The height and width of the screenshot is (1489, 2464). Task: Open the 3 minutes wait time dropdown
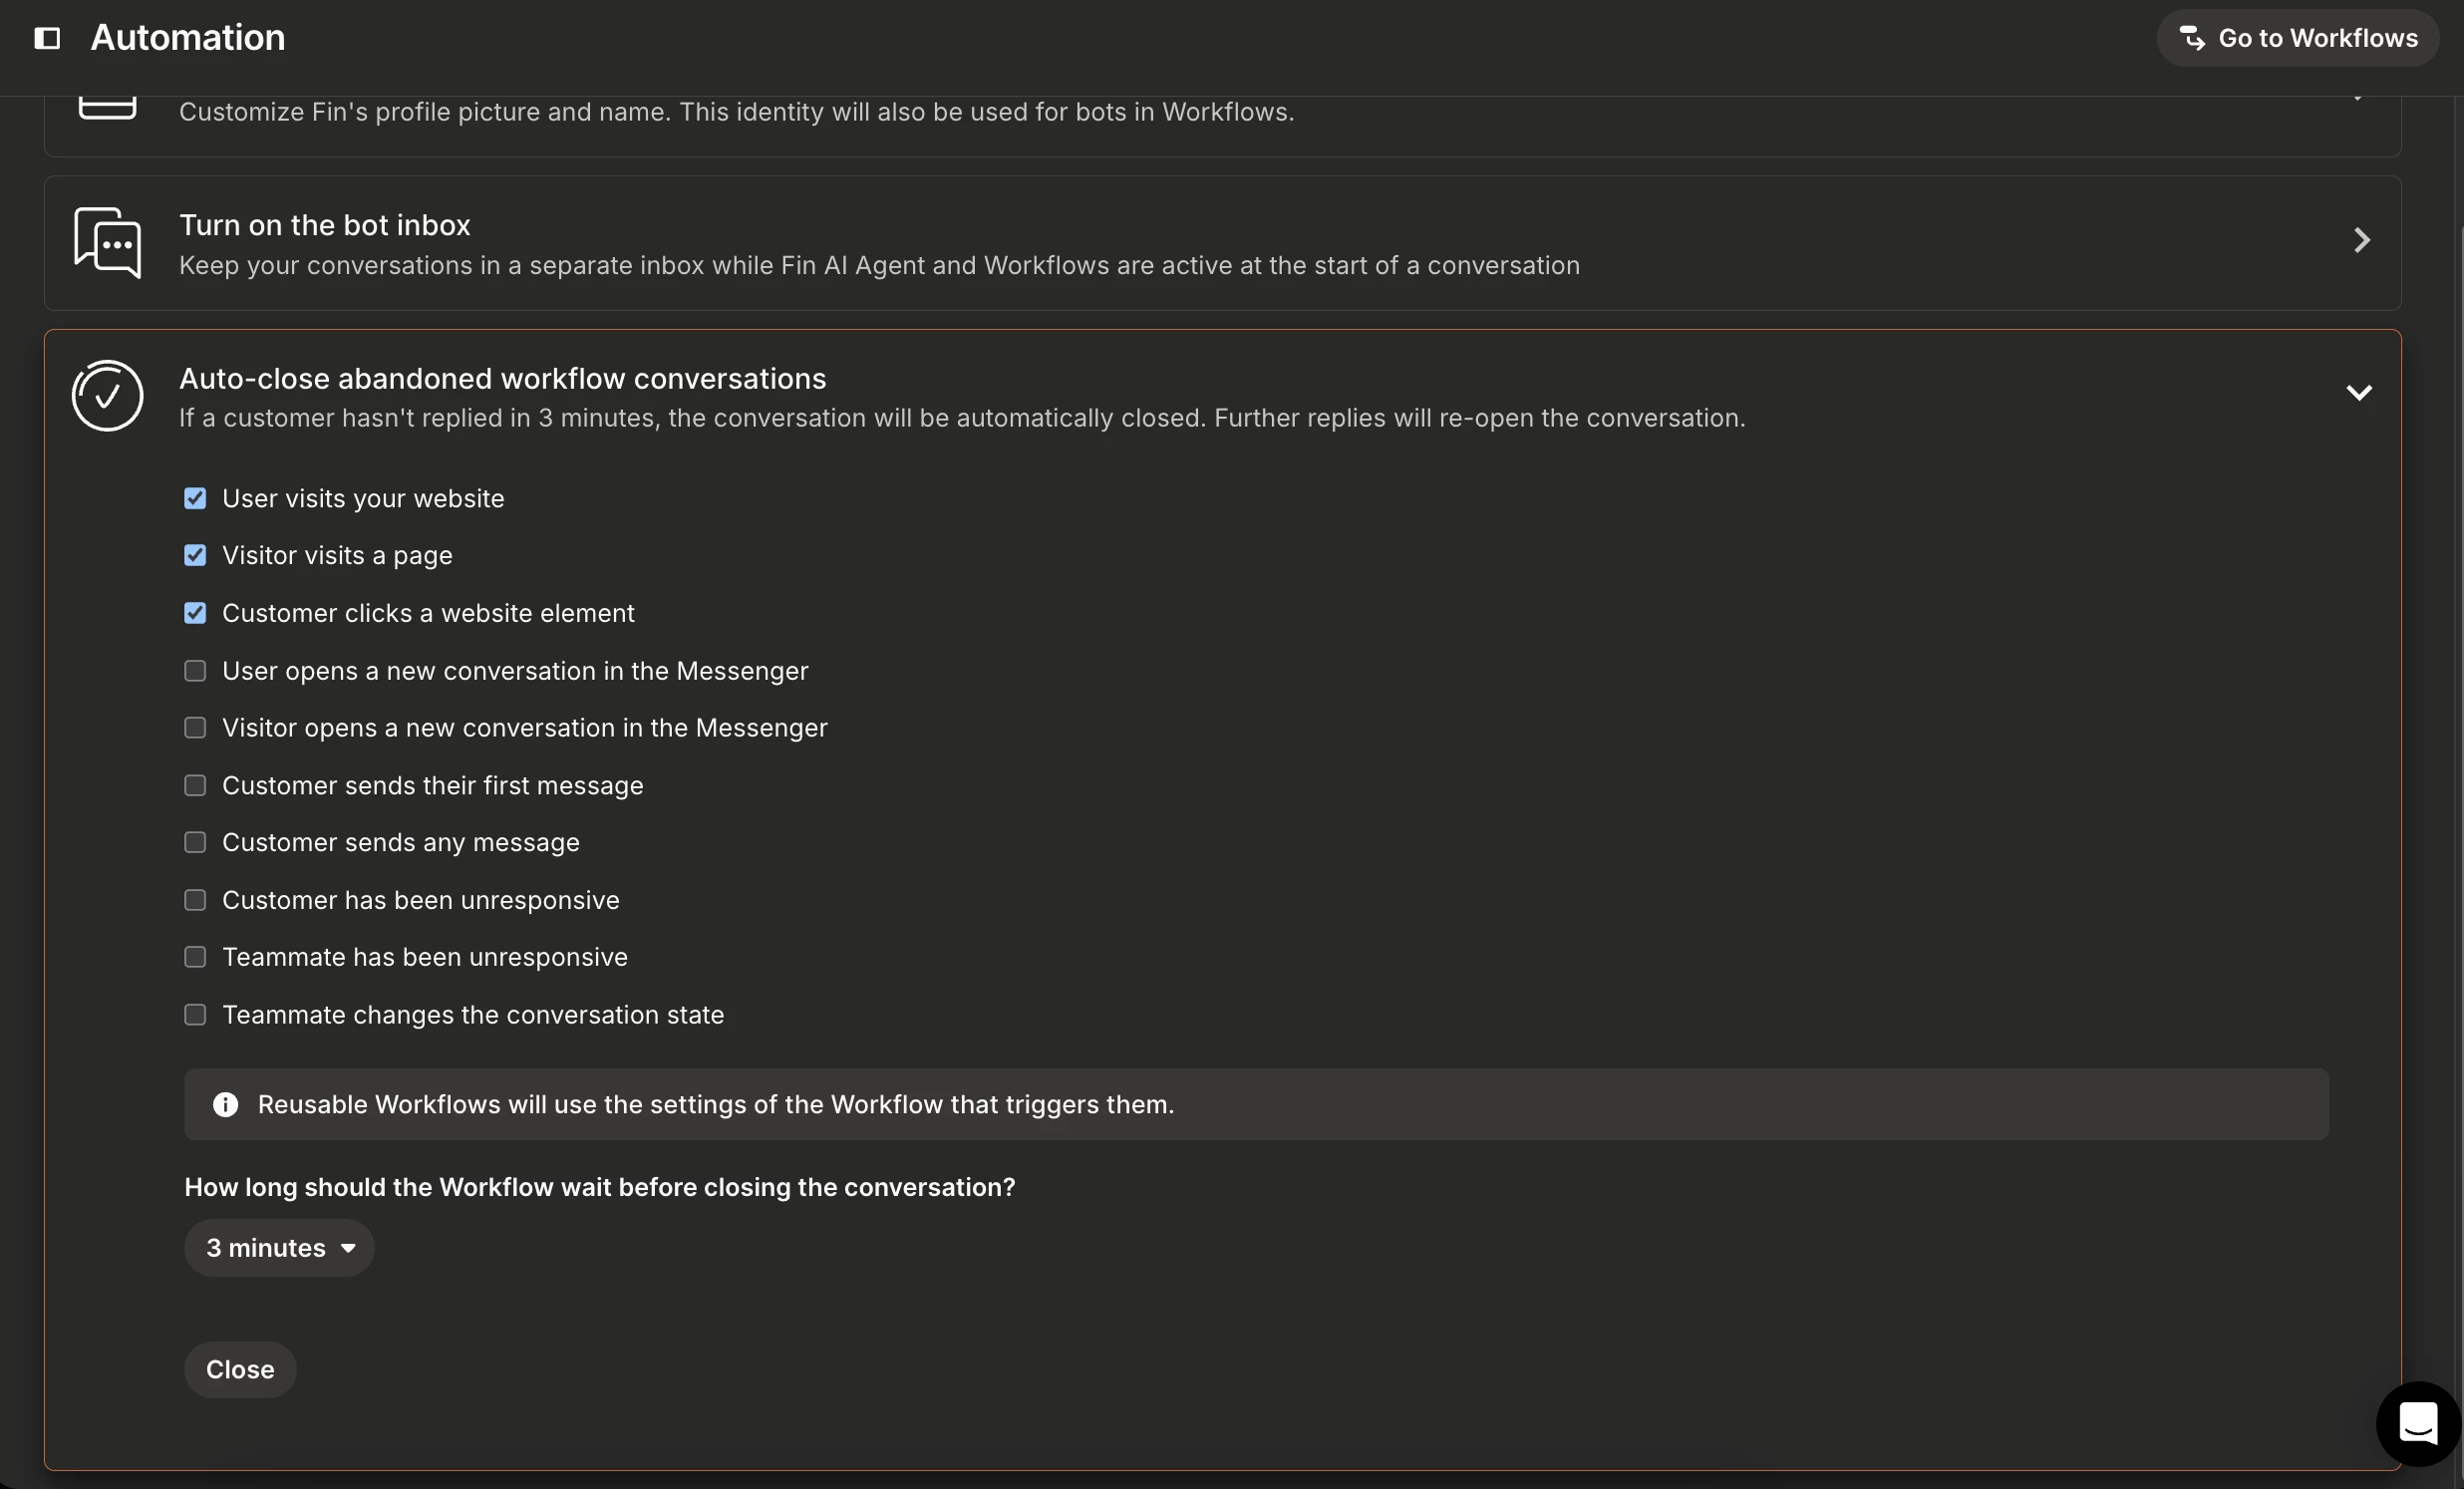(279, 1248)
